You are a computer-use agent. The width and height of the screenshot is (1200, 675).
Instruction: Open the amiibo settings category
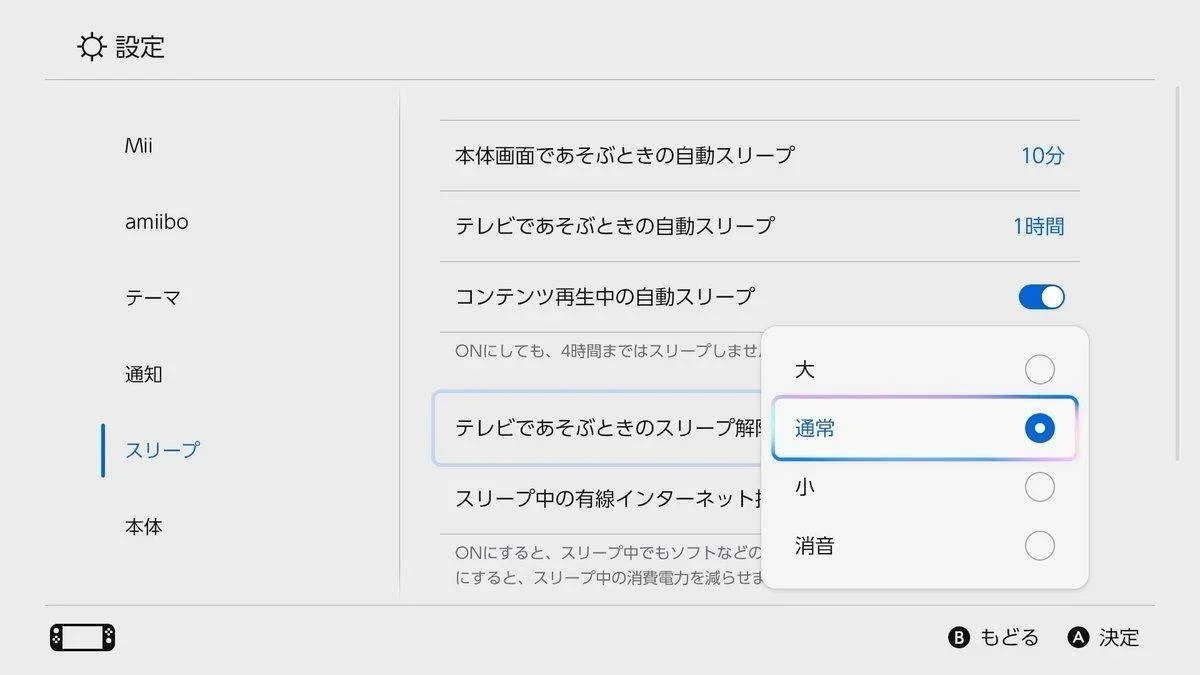click(x=157, y=222)
